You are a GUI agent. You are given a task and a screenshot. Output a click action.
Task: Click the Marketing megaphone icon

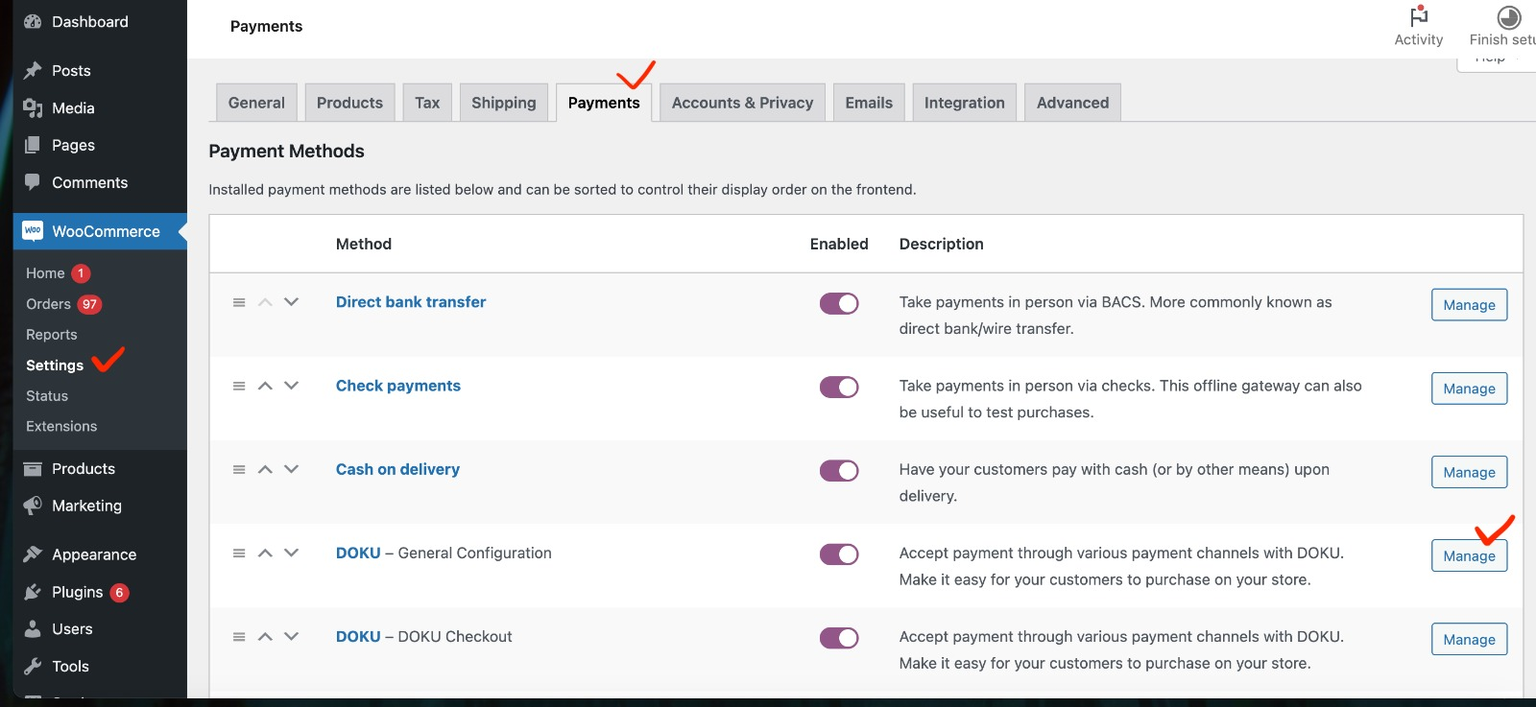click(33, 506)
